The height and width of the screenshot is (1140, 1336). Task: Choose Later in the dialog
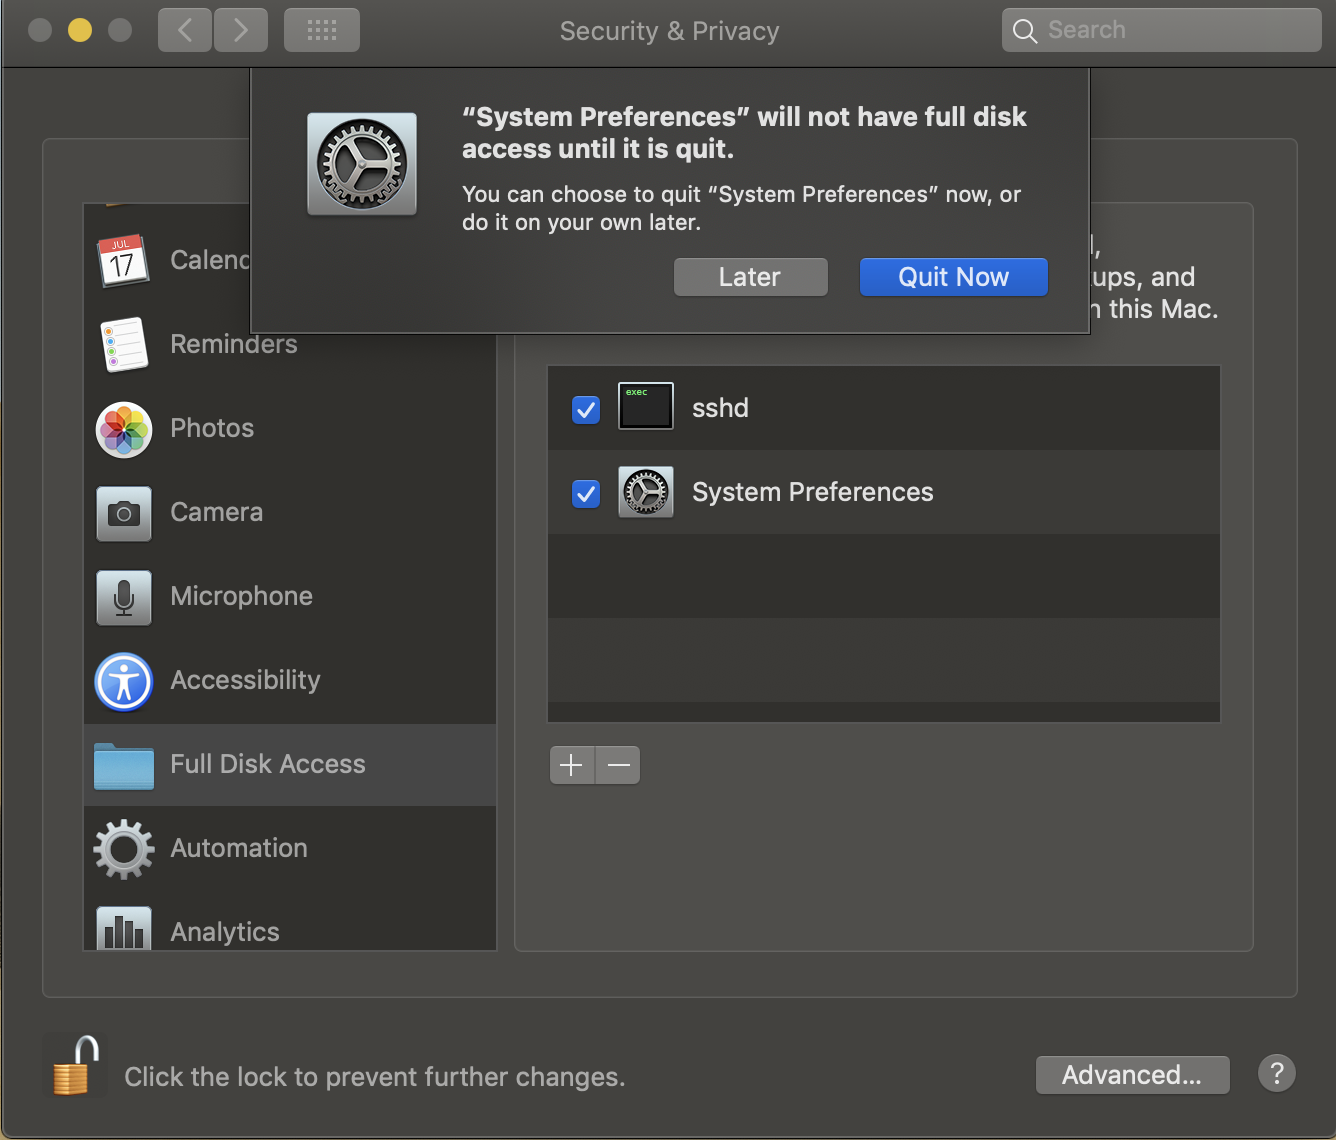[750, 277]
